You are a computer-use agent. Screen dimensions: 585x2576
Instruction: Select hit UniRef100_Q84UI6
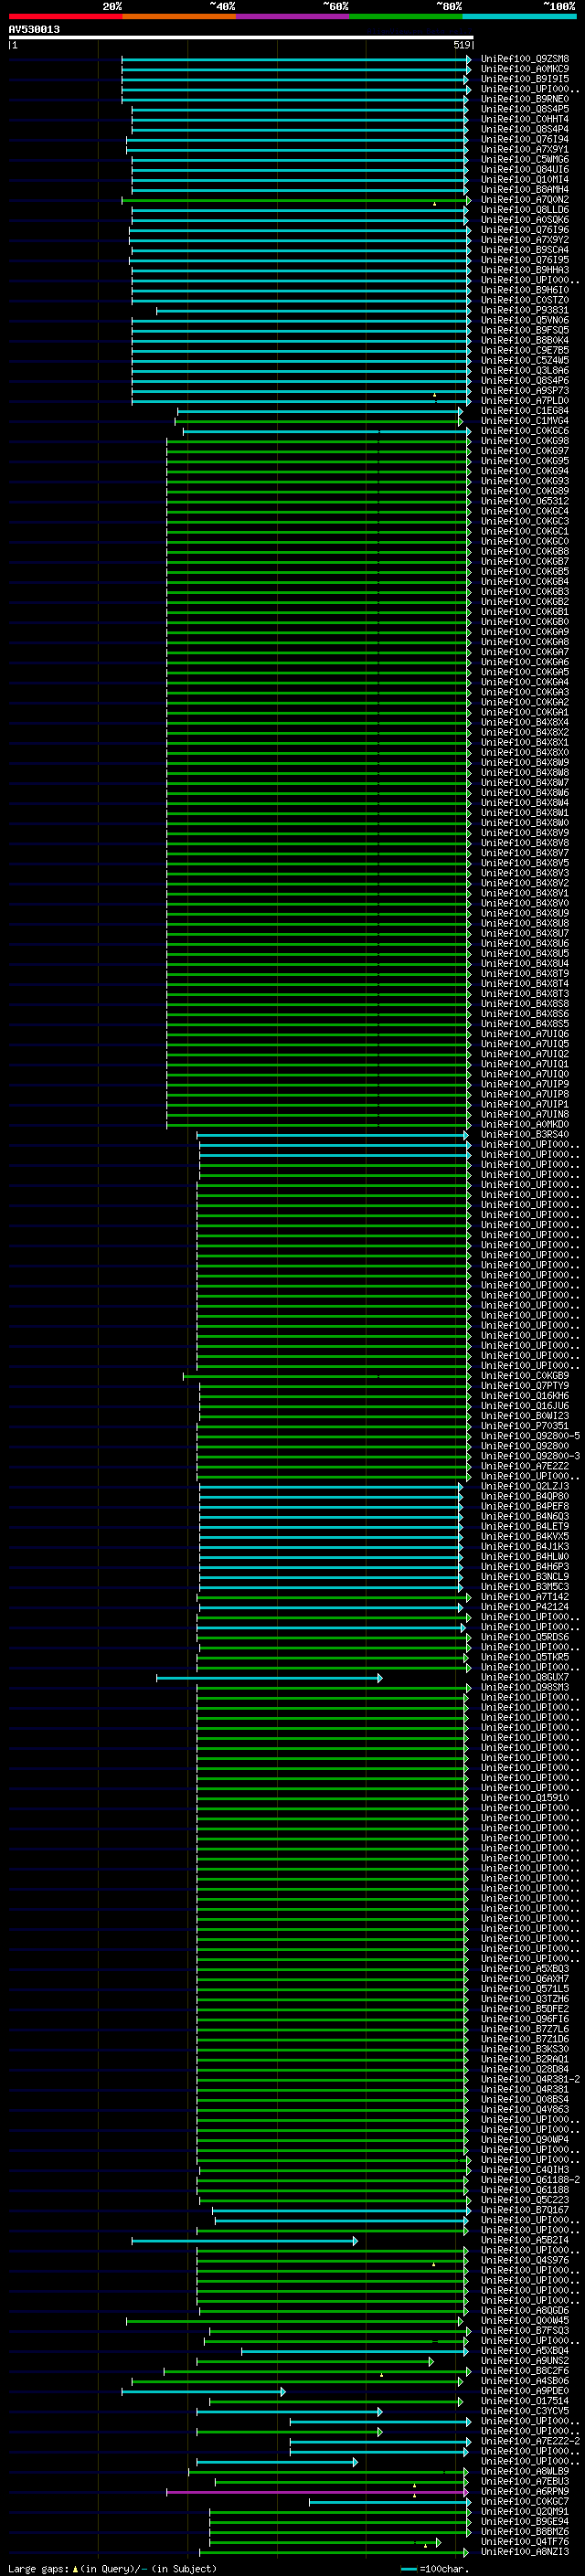coord(525,169)
